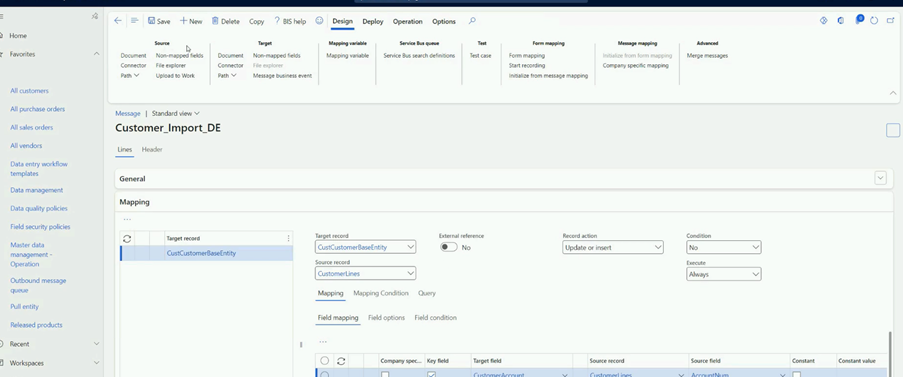Open in Microsoft Office icon
This screenshot has height=377, width=903.
coord(841,21)
